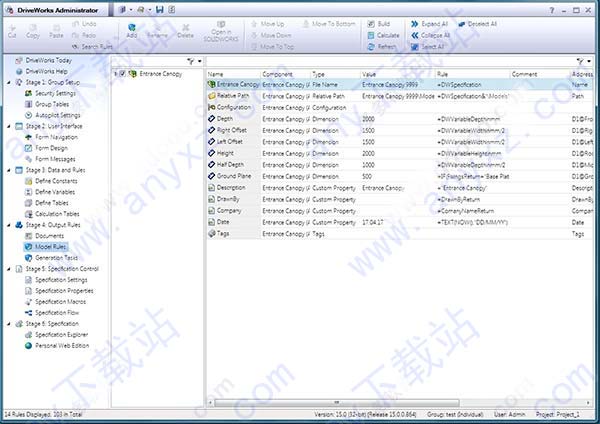
Task: Click Move To Top in the toolbar
Action: pos(272,47)
